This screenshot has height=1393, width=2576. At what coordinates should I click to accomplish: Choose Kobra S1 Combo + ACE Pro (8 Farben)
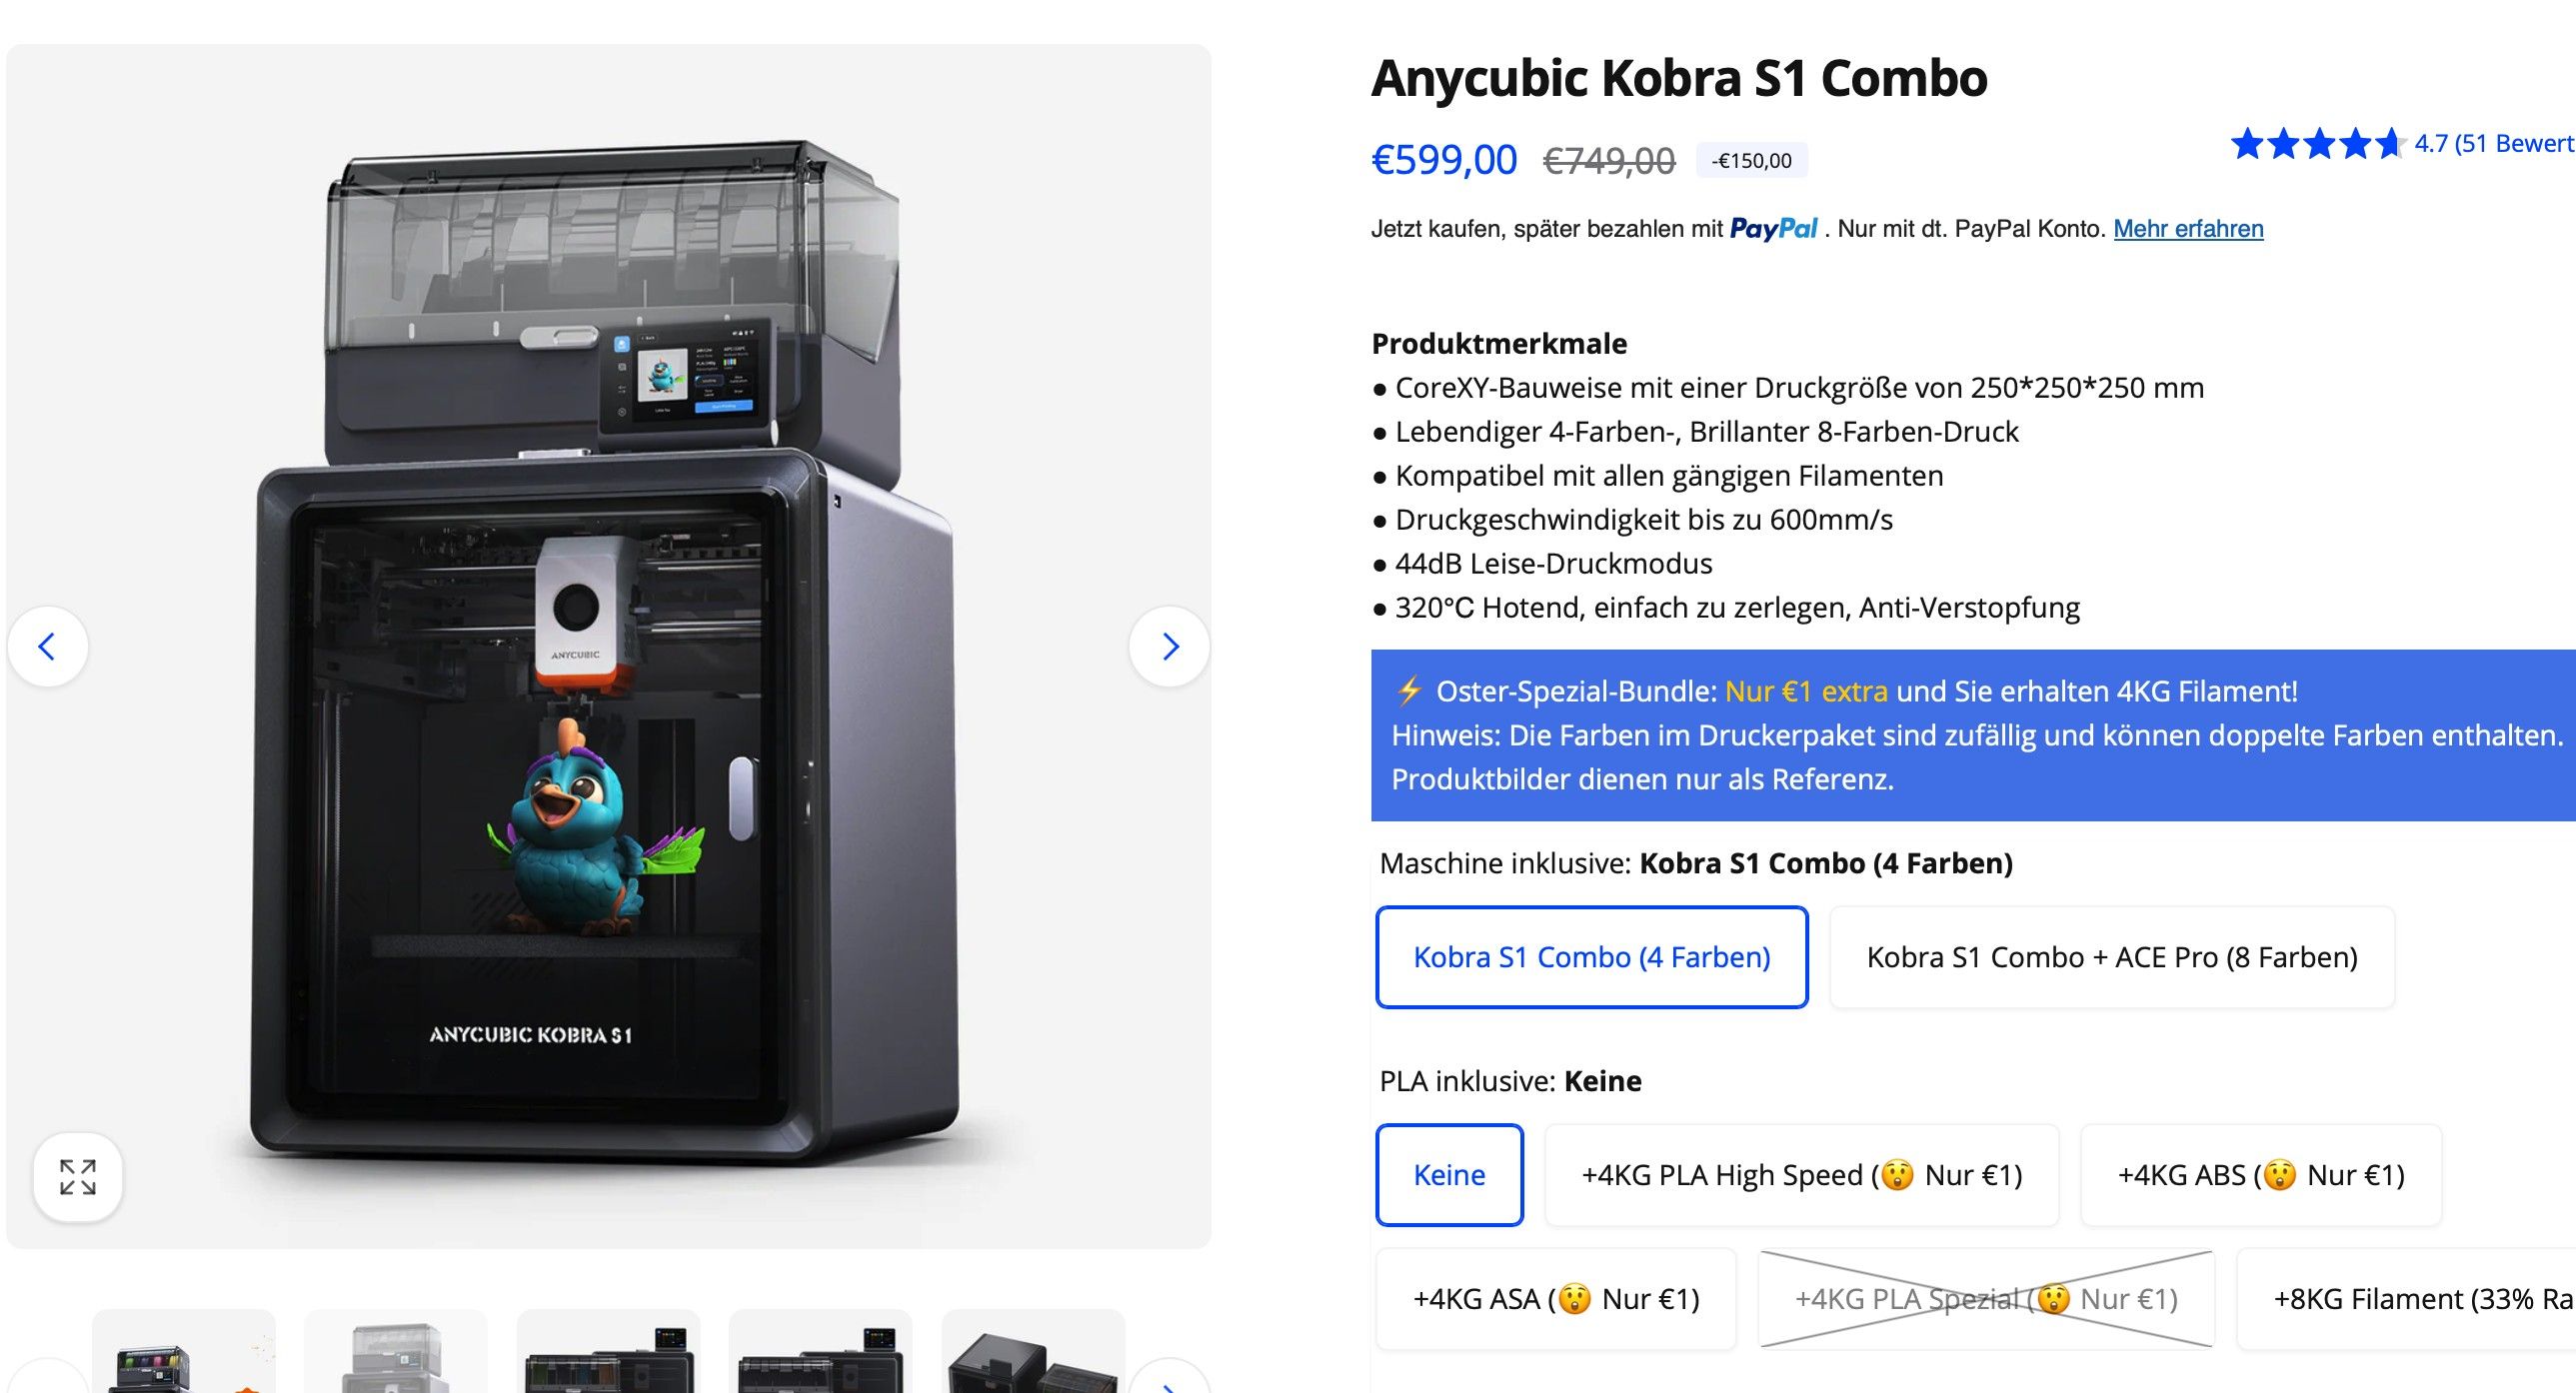(x=2112, y=957)
